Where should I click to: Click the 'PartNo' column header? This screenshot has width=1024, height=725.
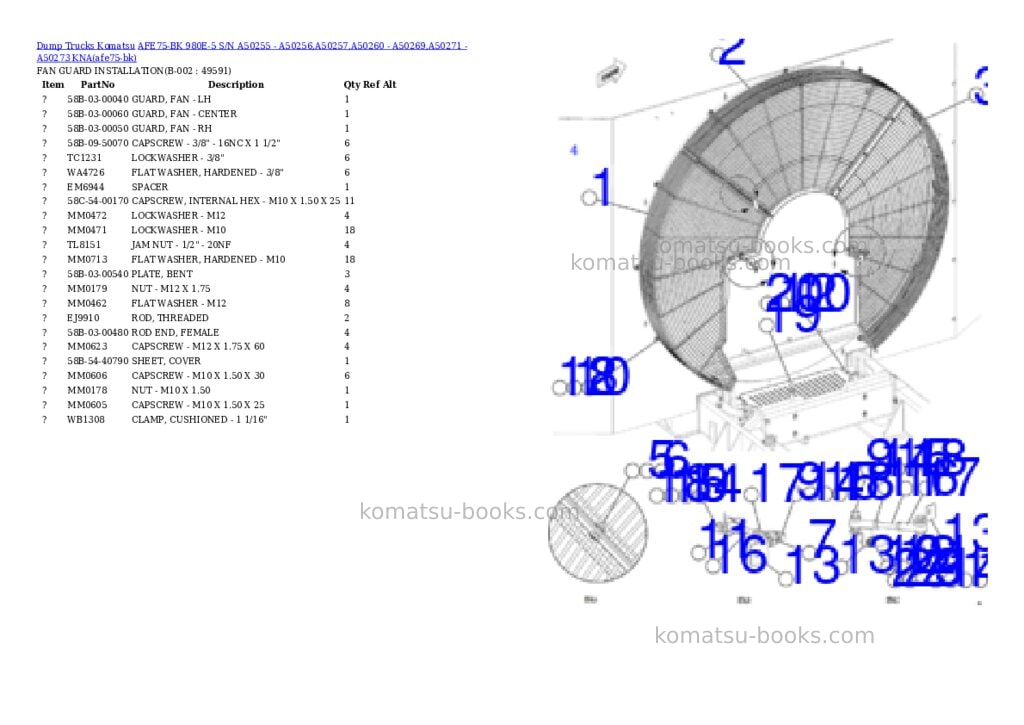pyautogui.click(x=97, y=84)
